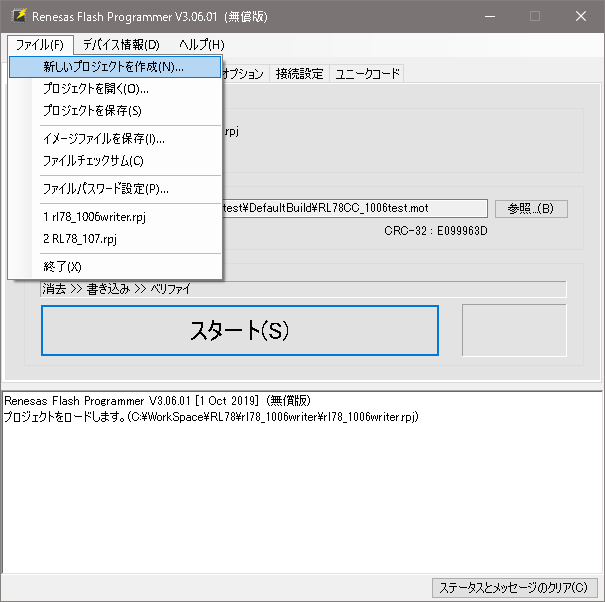This screenshot has width=605, height=602.
Task: Click the 消去 >> 書き込み >> ベリファイ command field
Action: tap(303, 289)
